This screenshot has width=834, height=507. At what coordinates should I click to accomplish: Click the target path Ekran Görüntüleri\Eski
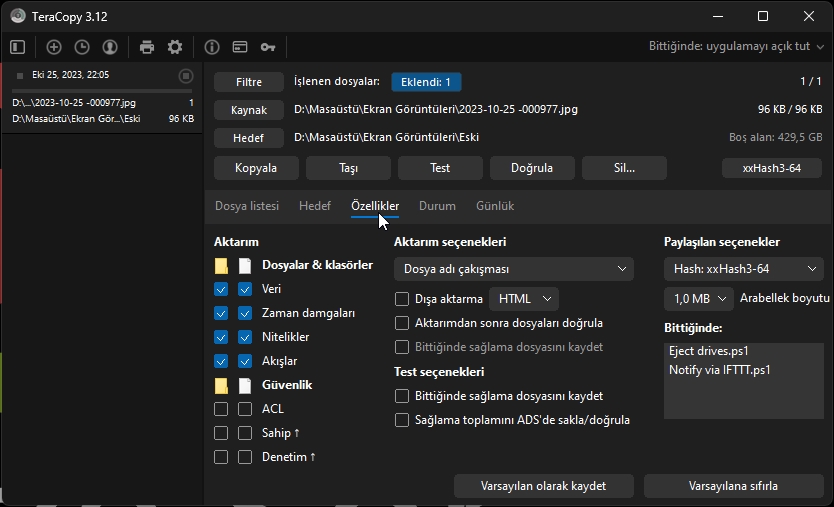tap(386, 137)
